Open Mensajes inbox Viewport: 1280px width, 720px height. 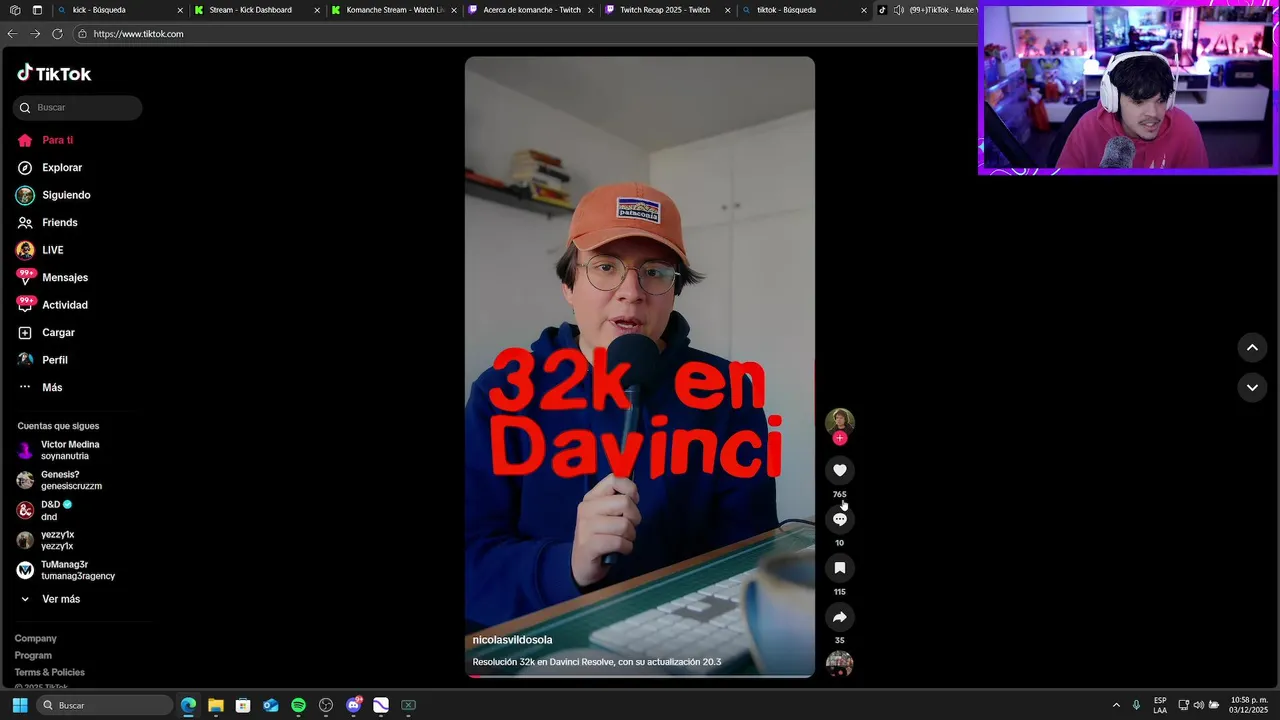[x=52, y=277]
